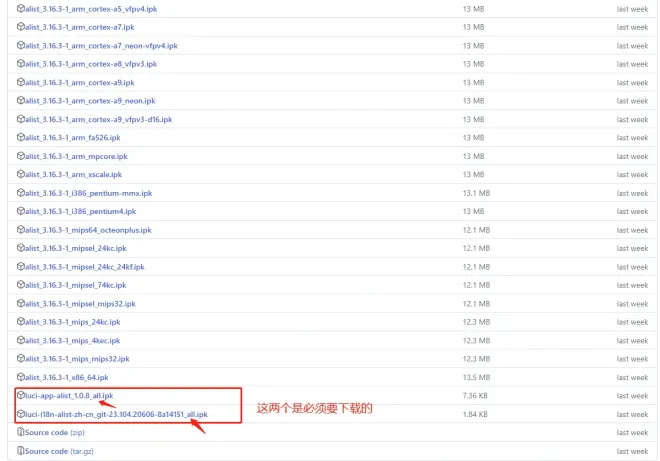Click the archive icon beside Source code (tar.gz)
This screenshot has height=461, width=660.
pos(21,450)
